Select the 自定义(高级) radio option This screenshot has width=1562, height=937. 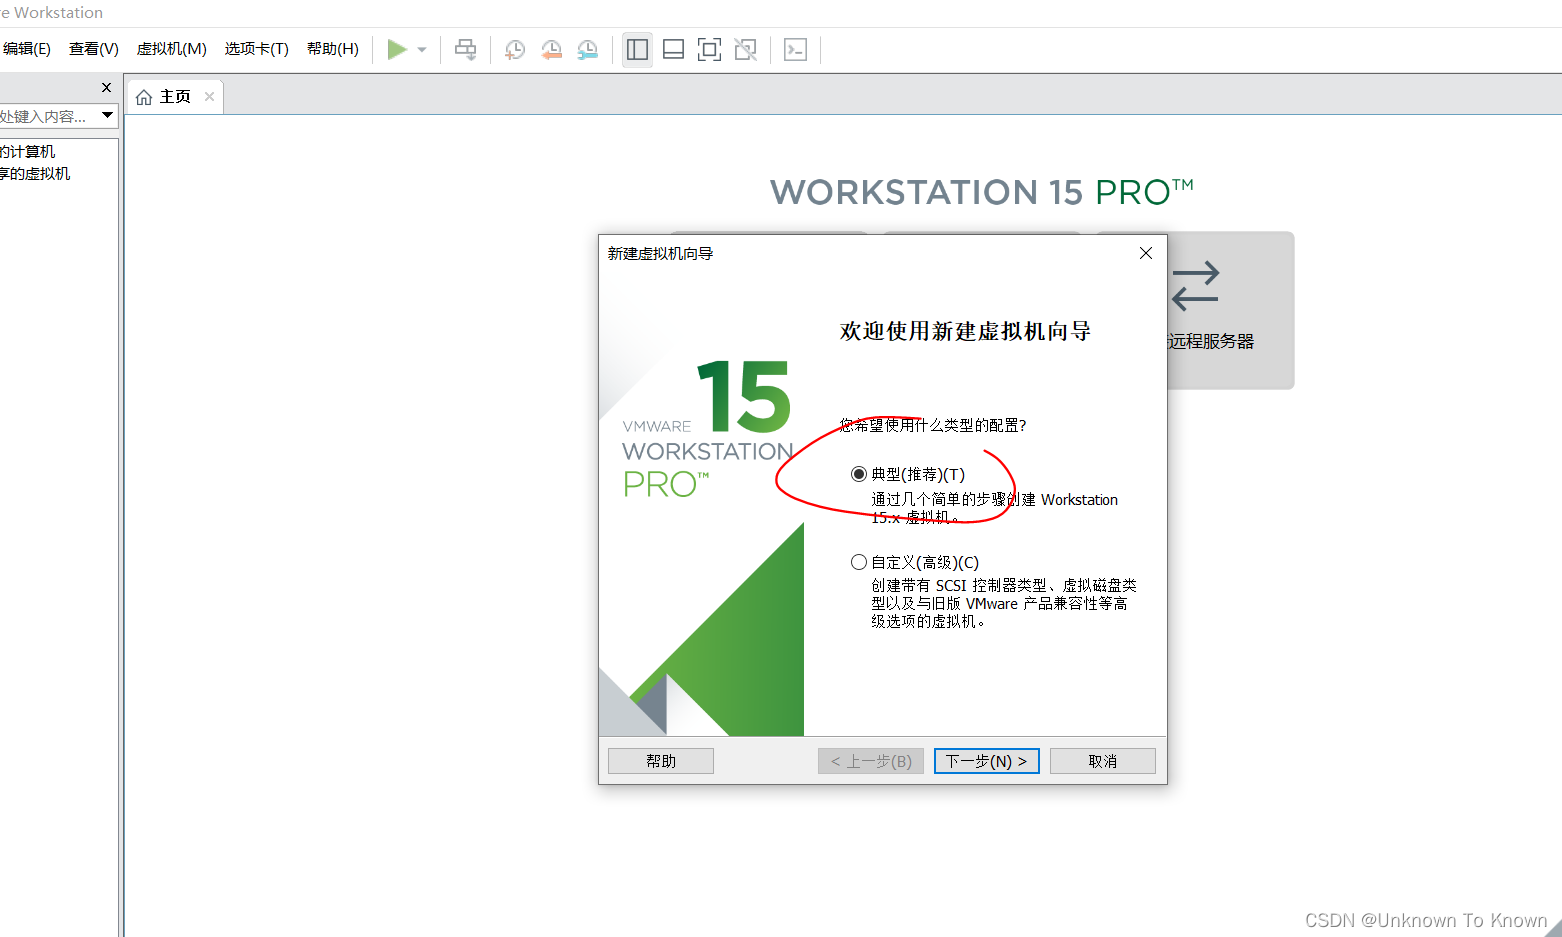859,562
